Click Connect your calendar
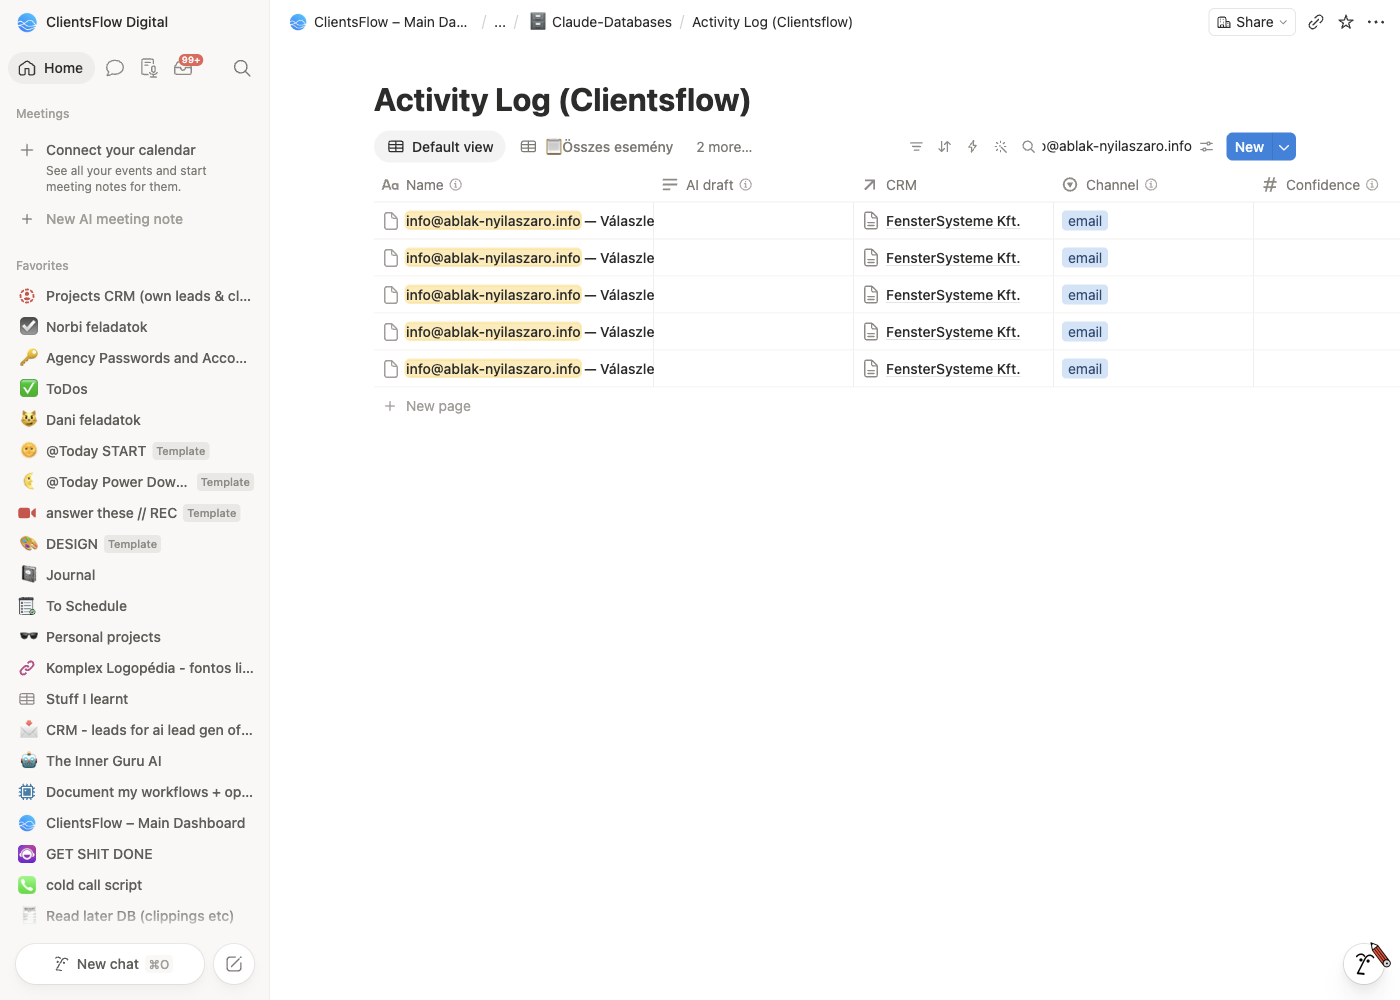The image size is (1400, 1000). pyautogui.click(x=121, y=150)
